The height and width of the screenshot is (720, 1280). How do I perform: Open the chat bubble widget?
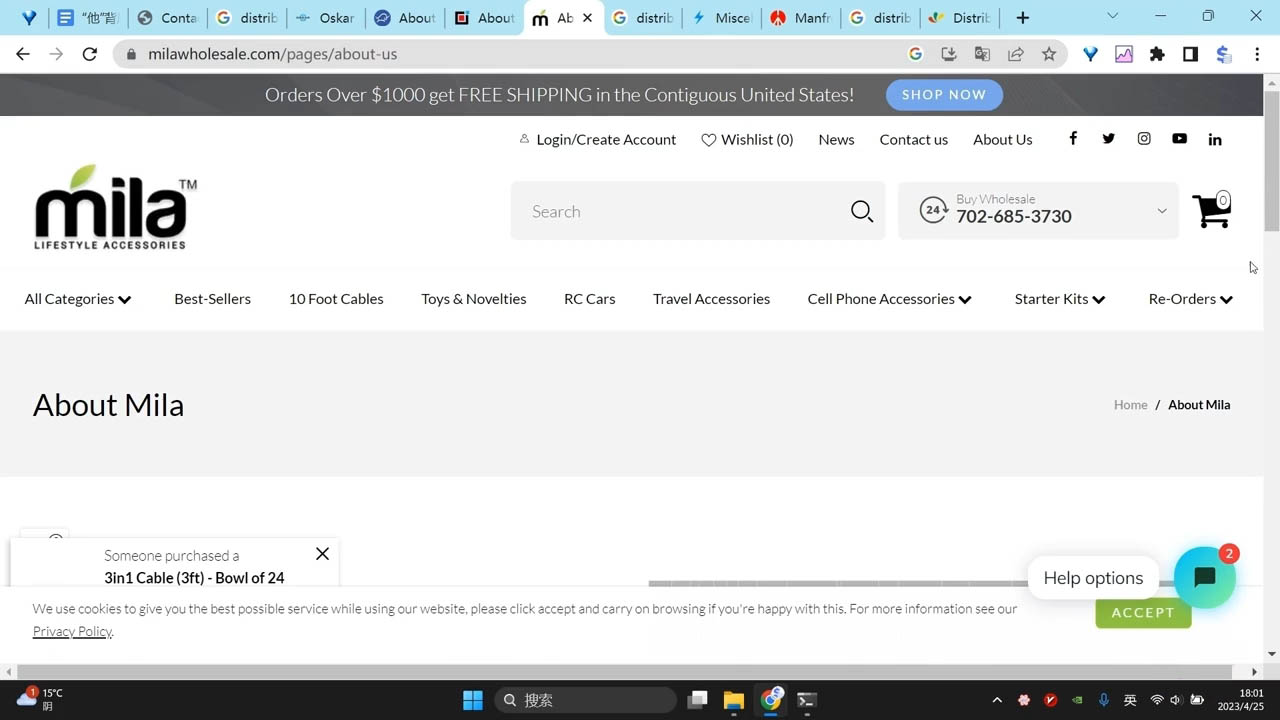(x=1204, y=577)
